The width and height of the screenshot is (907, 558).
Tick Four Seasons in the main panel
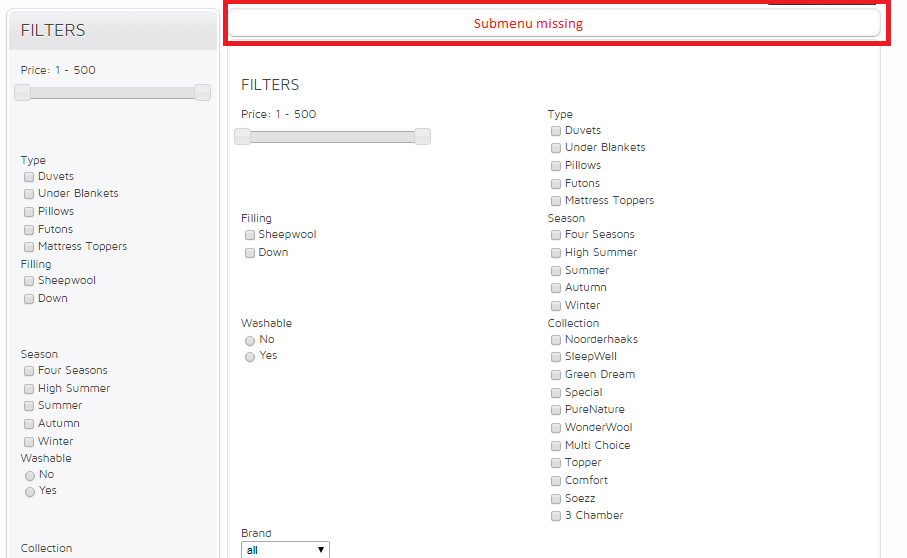[556, 235]
